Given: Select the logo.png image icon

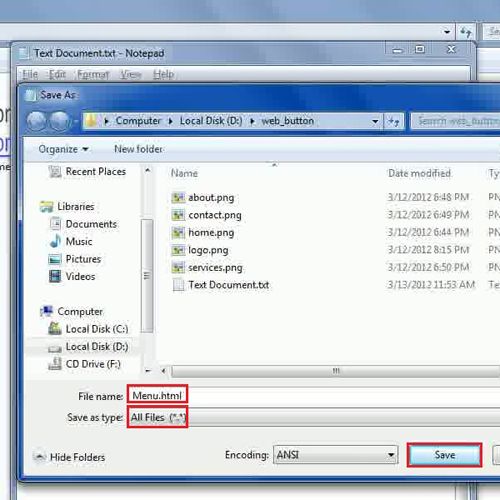Looking at the screenshot, I should pos(178,250).
